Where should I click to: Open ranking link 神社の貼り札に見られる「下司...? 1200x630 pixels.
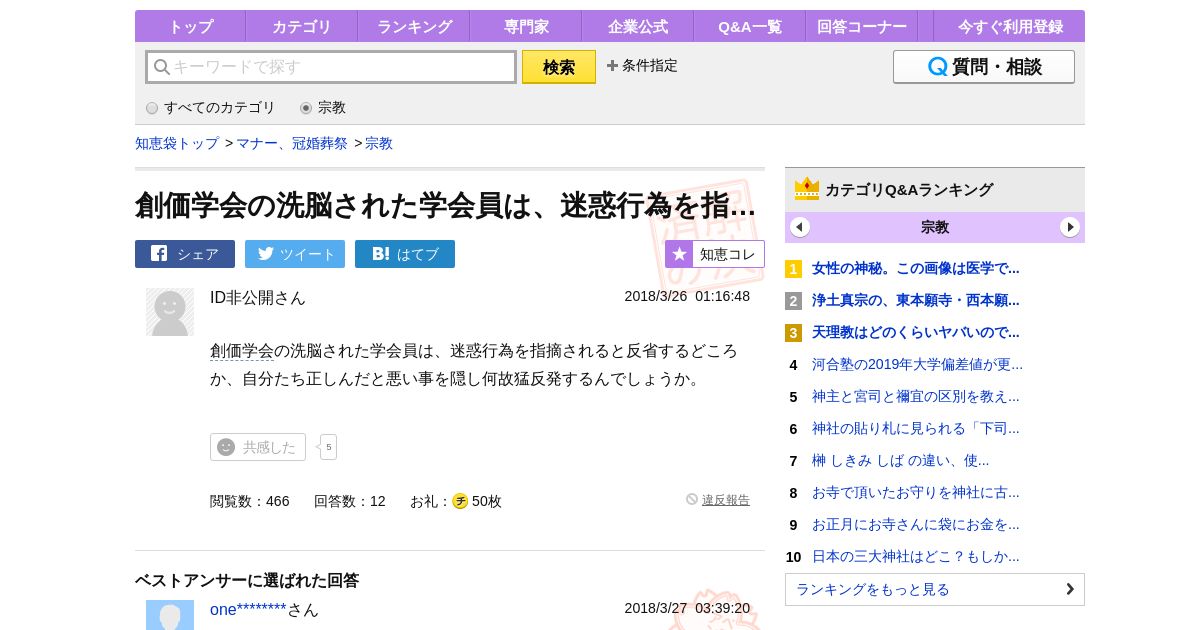(916, 428)
